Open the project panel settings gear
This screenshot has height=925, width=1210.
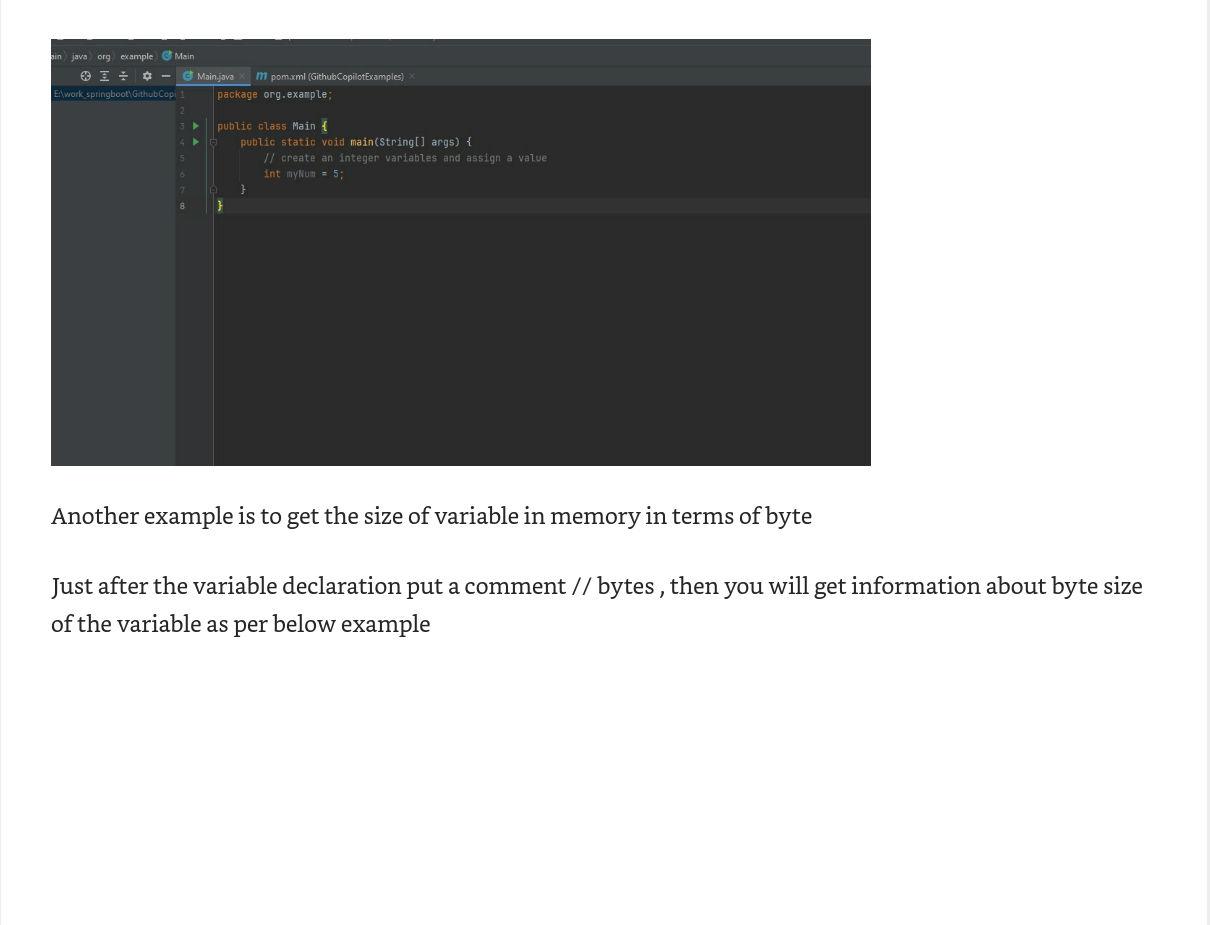tap(147, 76)
